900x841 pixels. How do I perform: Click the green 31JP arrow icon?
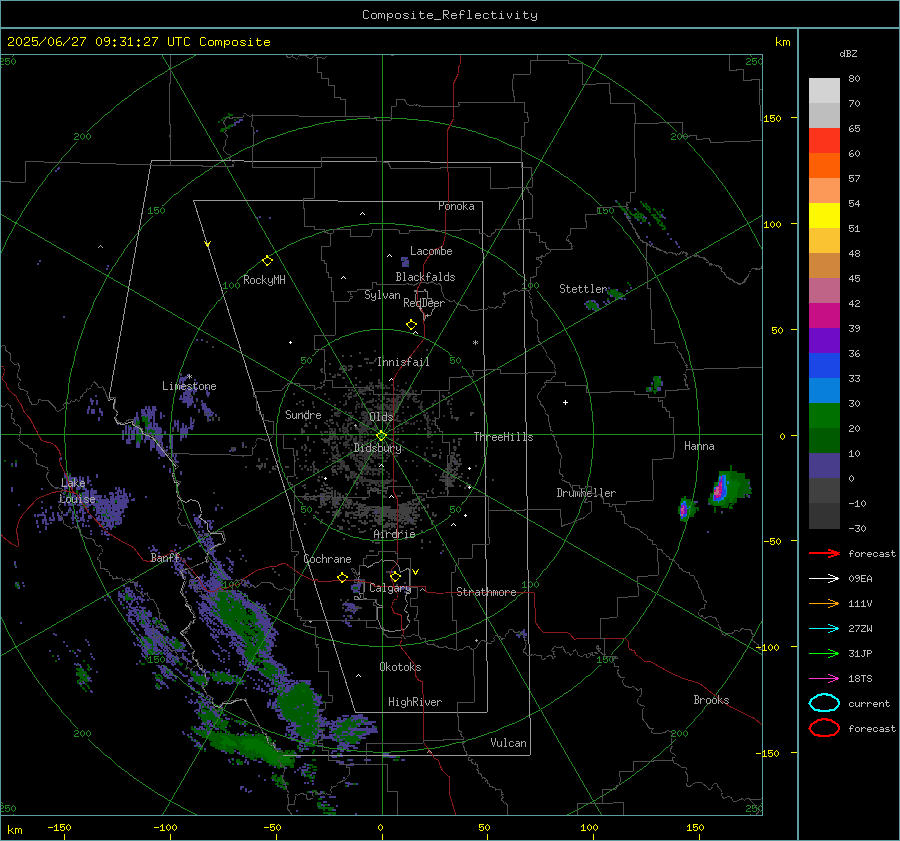tap(824, 653)
